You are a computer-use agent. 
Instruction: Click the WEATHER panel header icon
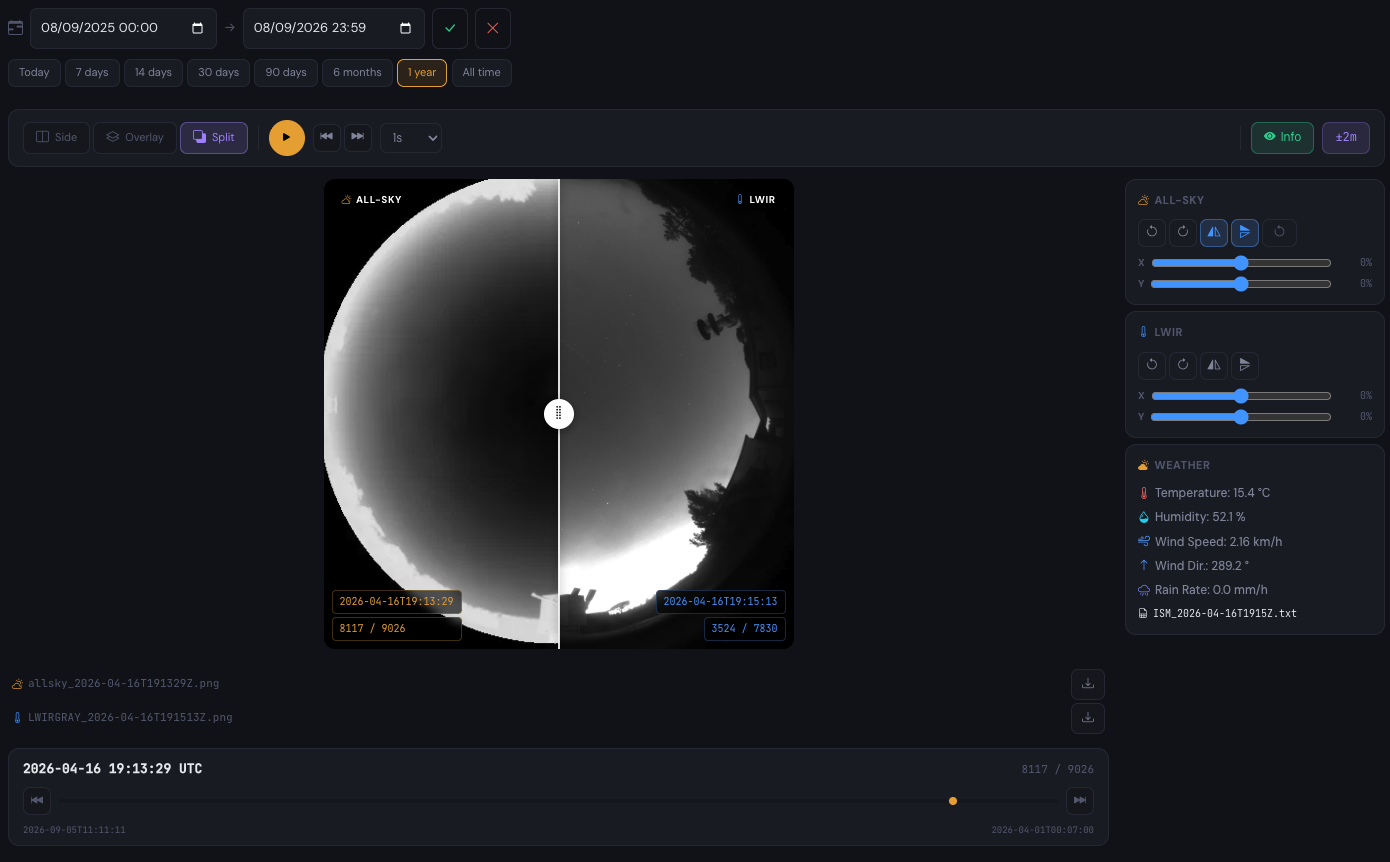point(1144,465)
